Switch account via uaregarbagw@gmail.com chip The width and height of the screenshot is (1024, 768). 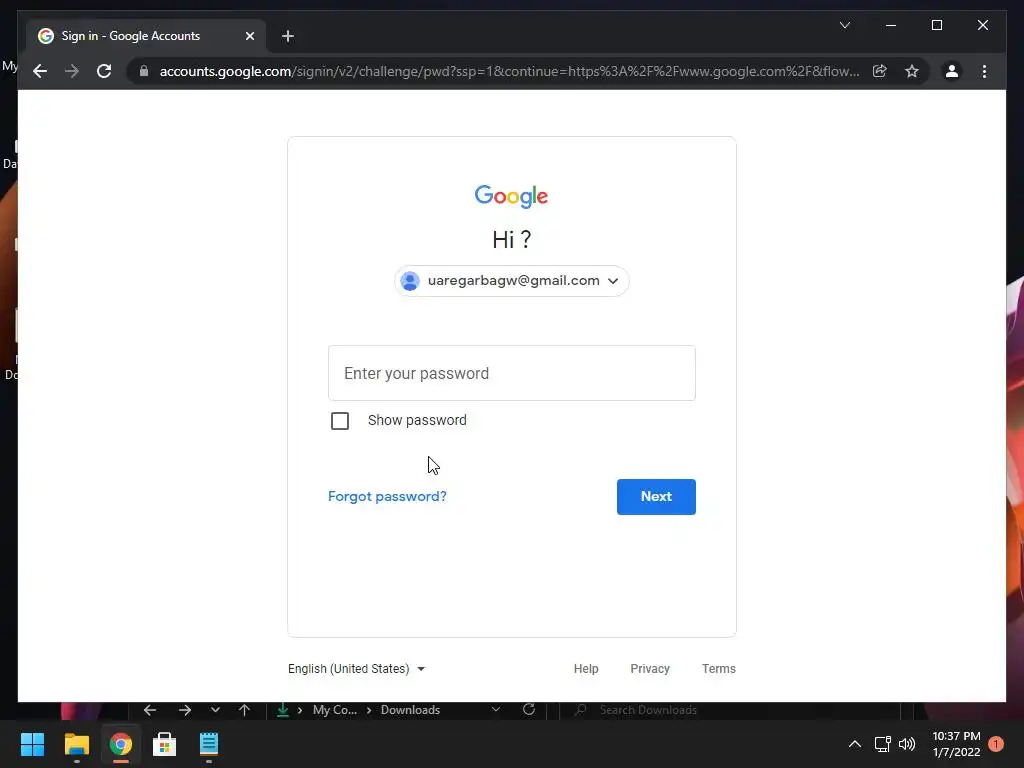click(511, 281)
